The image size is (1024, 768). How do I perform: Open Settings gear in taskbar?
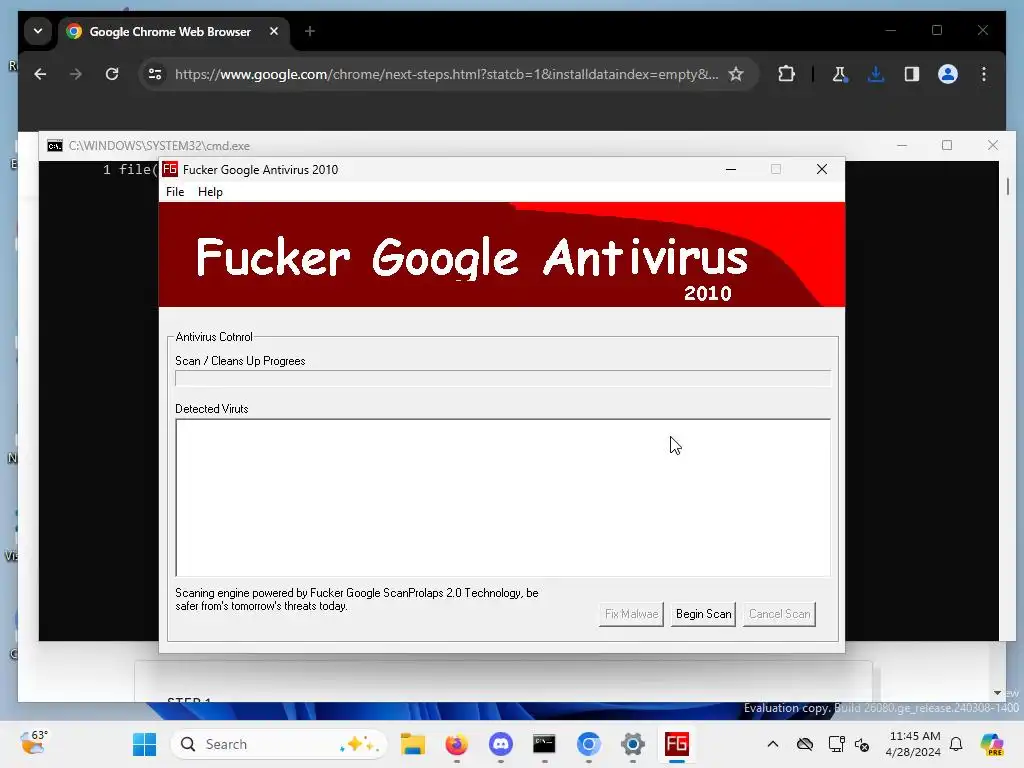(633, 744)
